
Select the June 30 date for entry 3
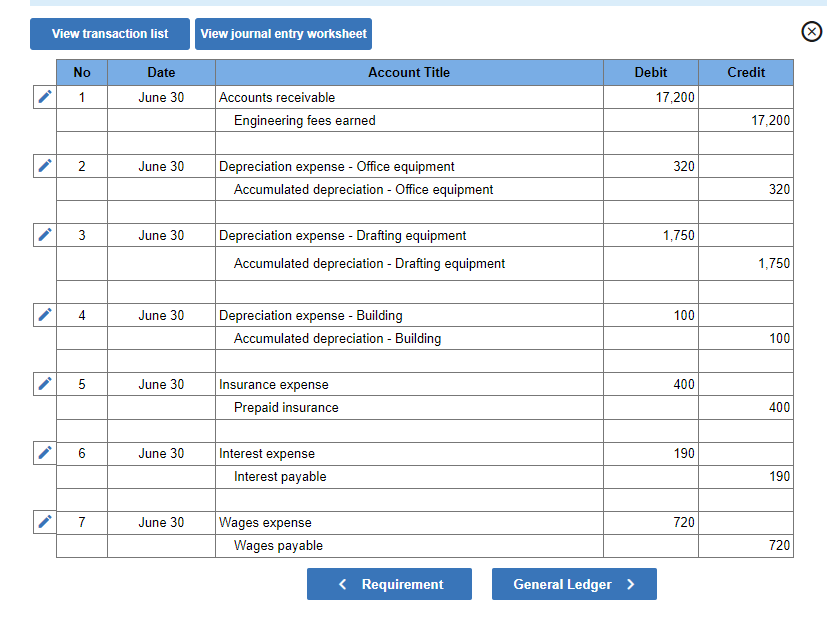point(161,235)
